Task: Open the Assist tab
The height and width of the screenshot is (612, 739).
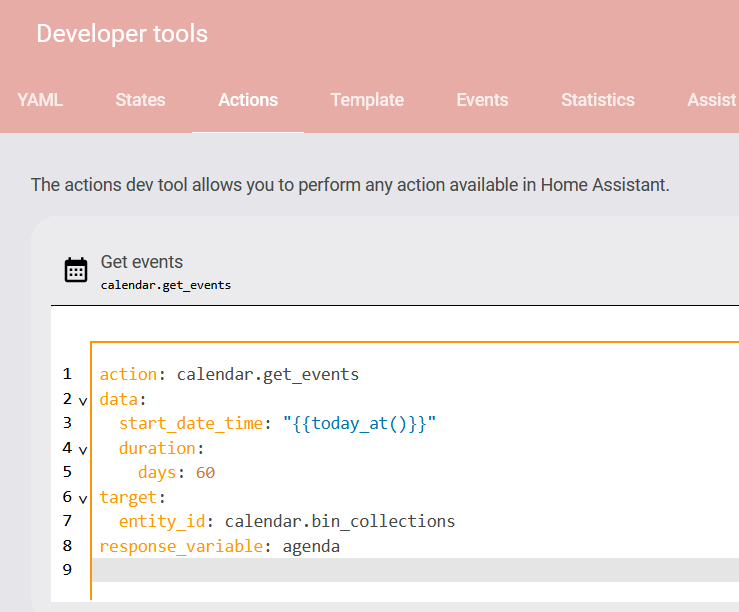Action: coord(711,100)
